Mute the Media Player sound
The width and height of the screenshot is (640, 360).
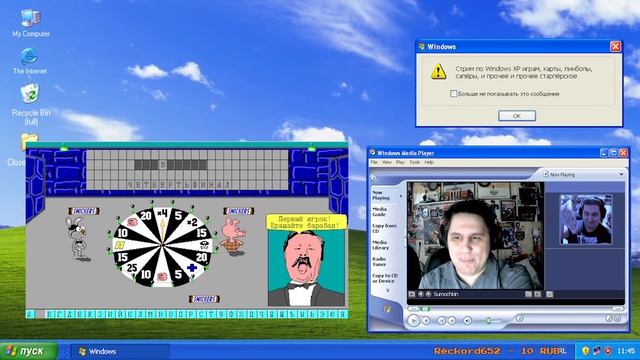click(x=468, y=321)
